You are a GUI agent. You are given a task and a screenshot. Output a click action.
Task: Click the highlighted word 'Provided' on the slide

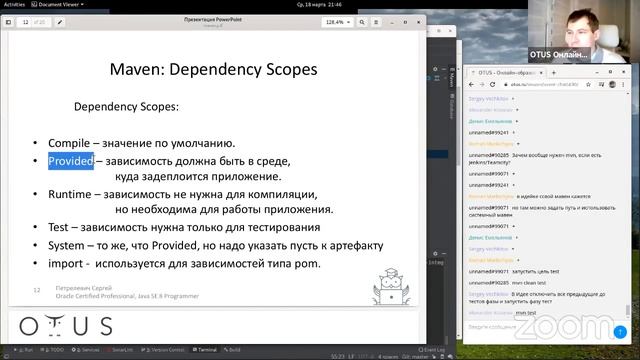point(71,161)
